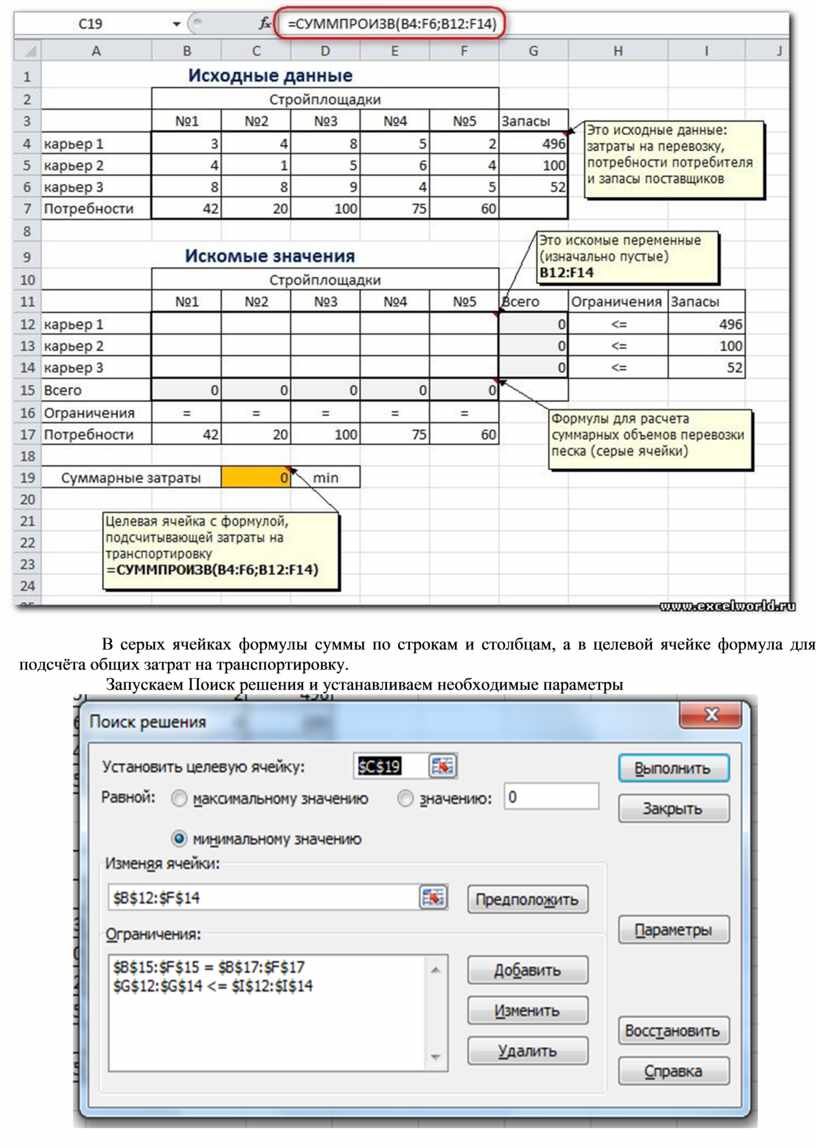The width and height of the screenshot is (816, 1148).
Task: Select the orange target cell C19
Action: [x=256, y=478]
